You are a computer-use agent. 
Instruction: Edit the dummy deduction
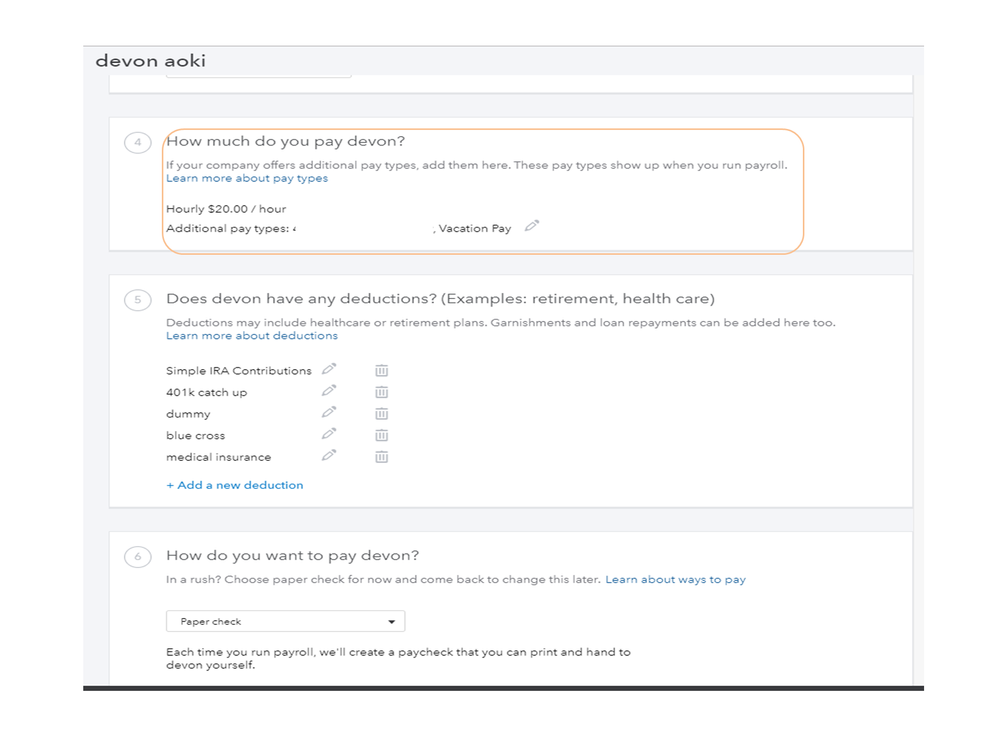tap(329, 412)
